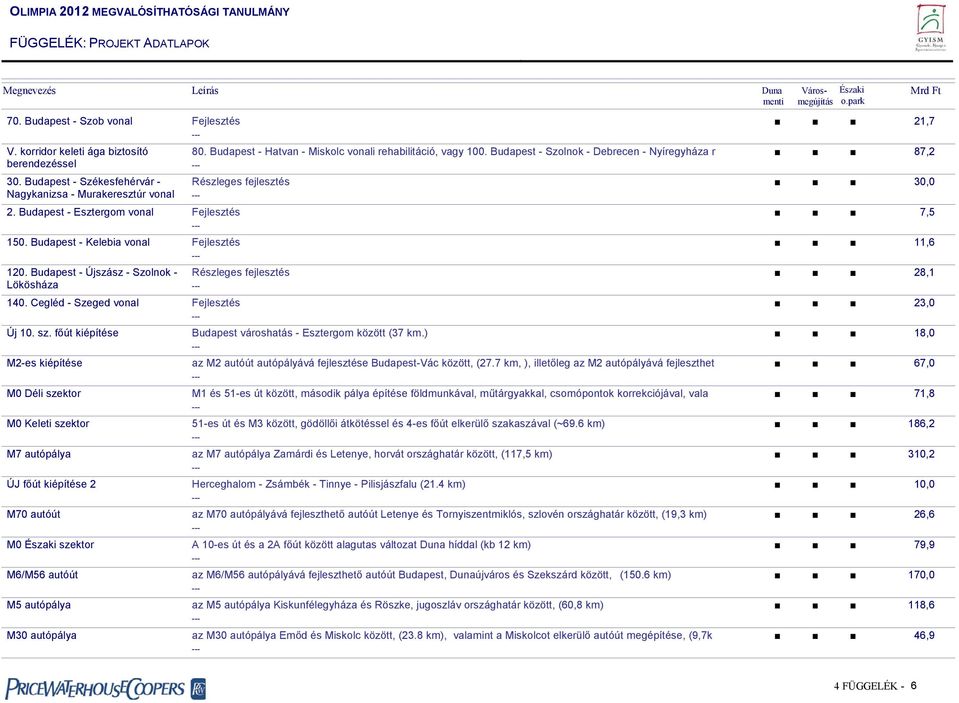The width and height of the screenshot is (959, 703).
Task: Select M70 autóút row name
Action: point(33,515)
